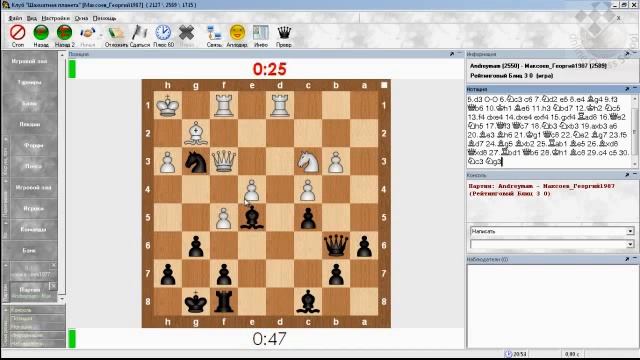Click the 0:47 clock below board

tap(269, 339)
